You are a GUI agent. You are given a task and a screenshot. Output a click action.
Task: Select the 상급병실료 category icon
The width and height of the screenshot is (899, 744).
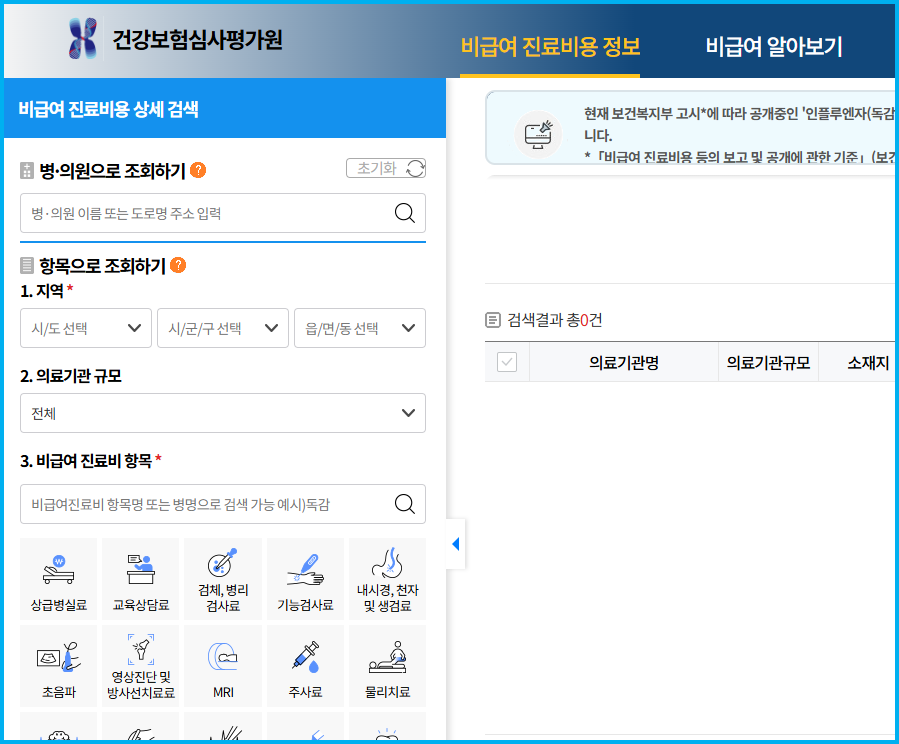click(59, 579)
